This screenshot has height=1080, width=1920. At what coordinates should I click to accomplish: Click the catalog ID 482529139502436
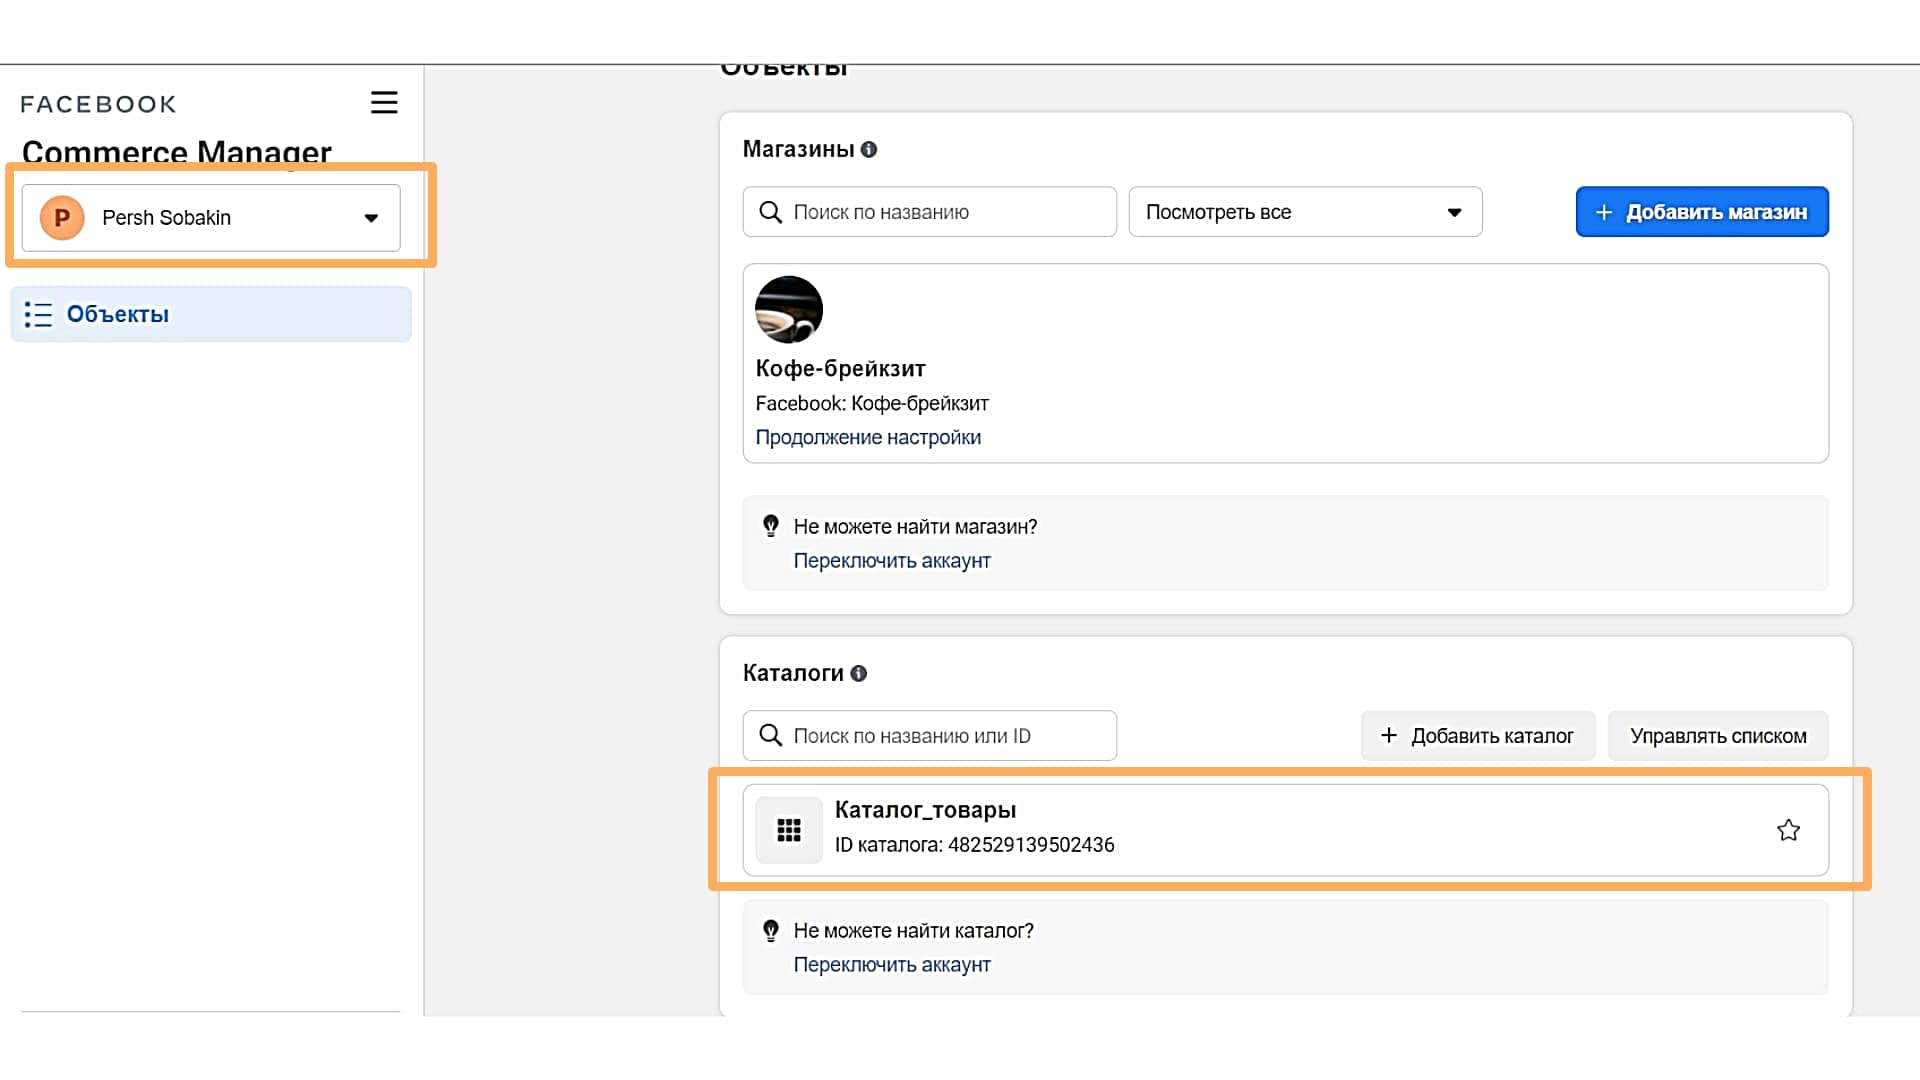pyautogui.click(x=1031, y=845)
